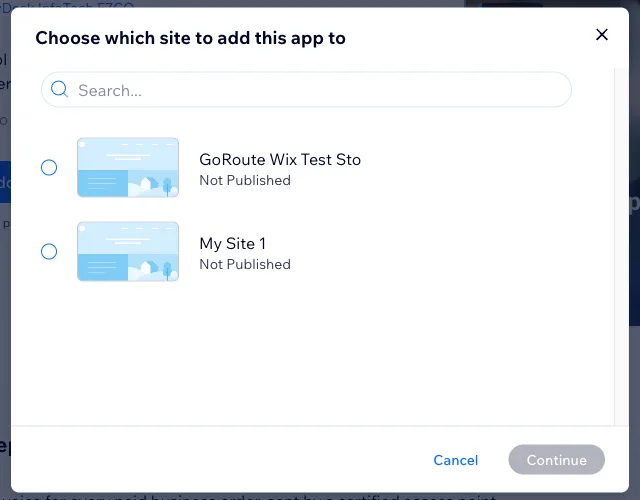The width and height of the screenshot is (640, 500).
Task: Click the search magnifier icon
Action: (59, 89)
